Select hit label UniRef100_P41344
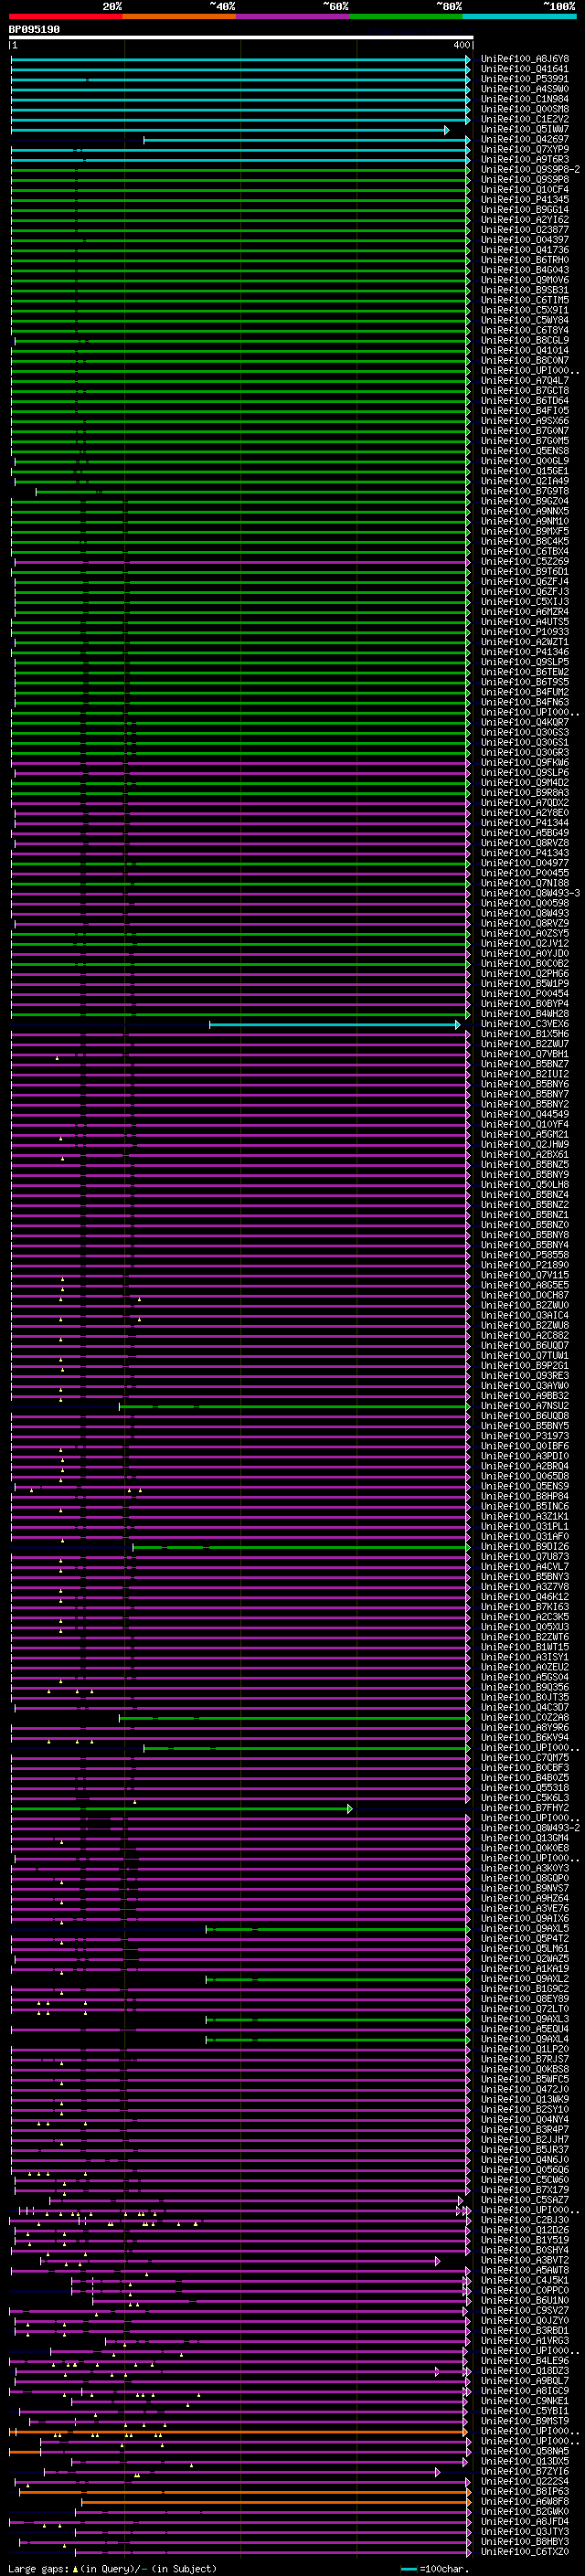585x2576 pixels. [x=524, y=823]
